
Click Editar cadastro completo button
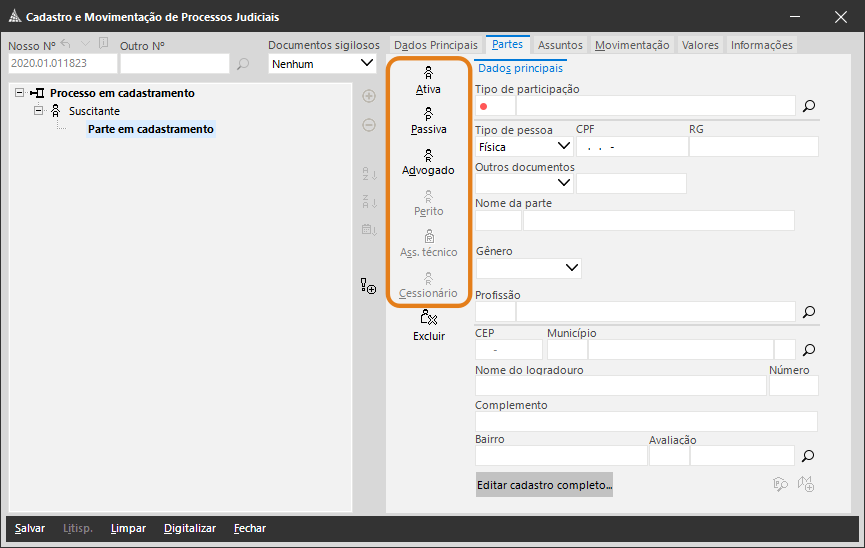544,485
